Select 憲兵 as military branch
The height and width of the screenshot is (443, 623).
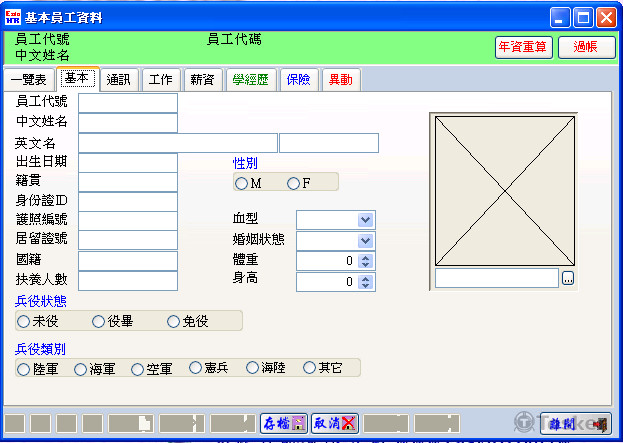195,368
